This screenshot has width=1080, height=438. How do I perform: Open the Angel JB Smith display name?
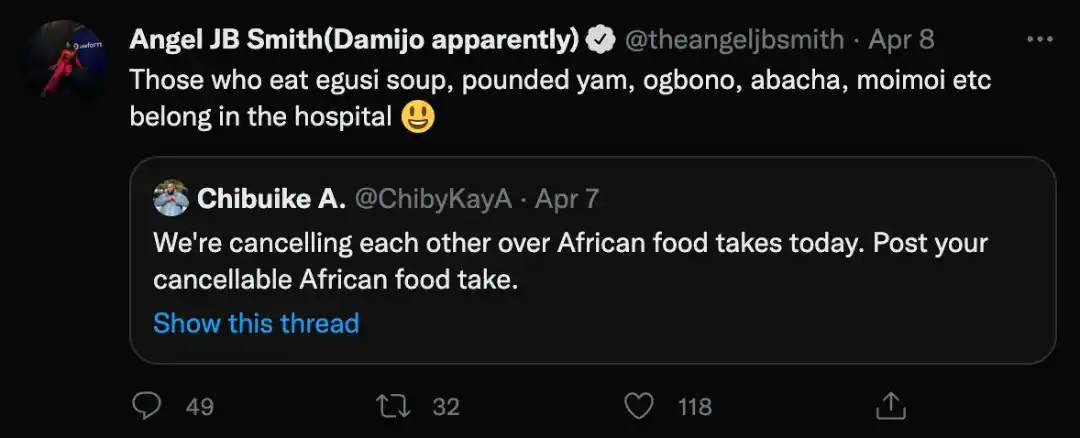click(355, 41)
